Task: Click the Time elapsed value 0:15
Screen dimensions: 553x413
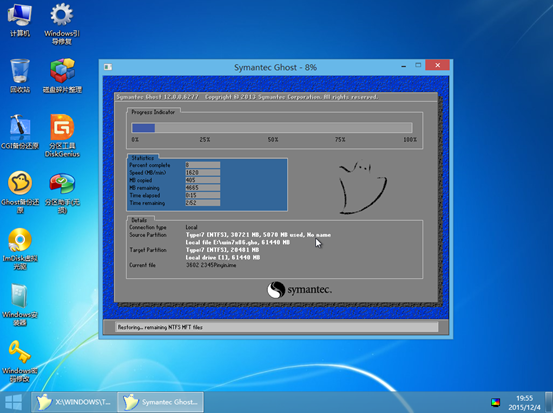Action: 203,195
